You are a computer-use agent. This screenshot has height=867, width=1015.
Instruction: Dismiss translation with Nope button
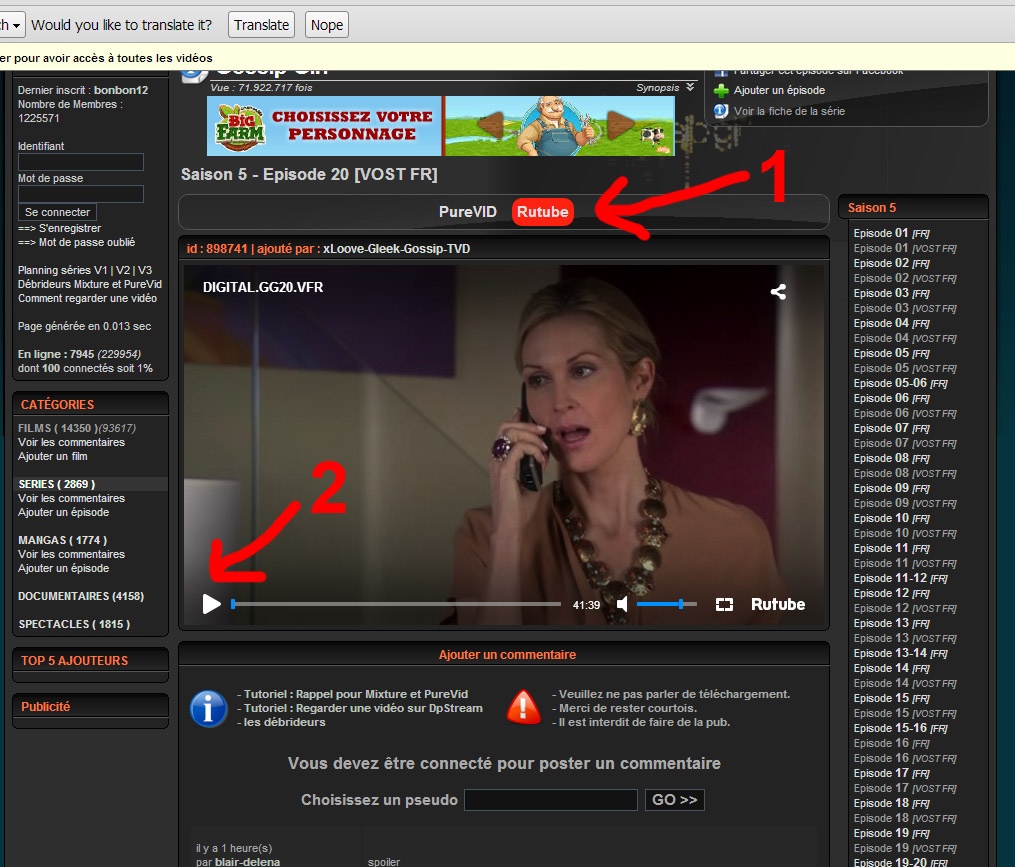point(326,25)
